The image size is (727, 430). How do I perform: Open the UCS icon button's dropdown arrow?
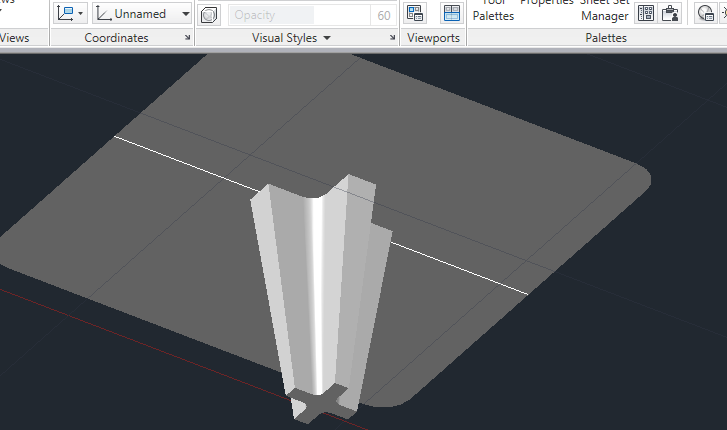point(81,14)
